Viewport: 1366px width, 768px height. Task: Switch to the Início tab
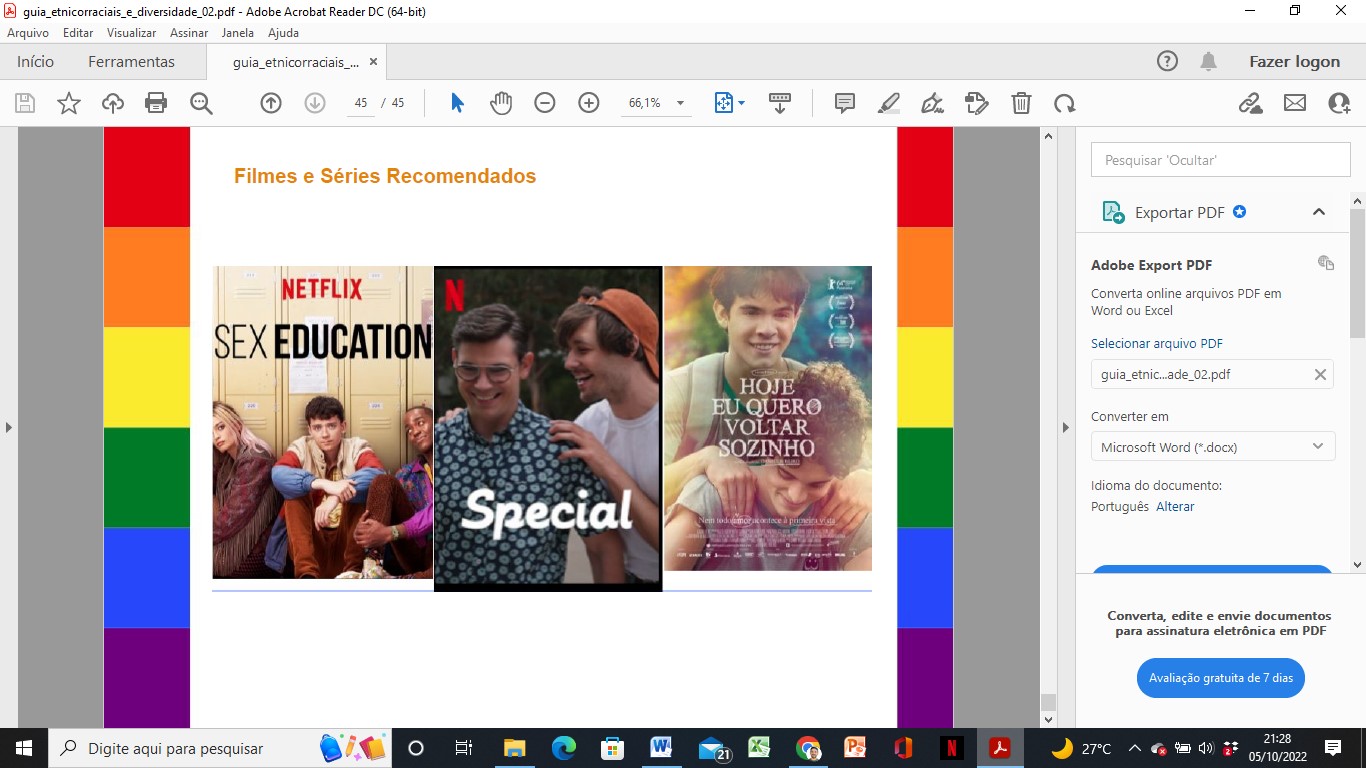(x=35, y=61)
